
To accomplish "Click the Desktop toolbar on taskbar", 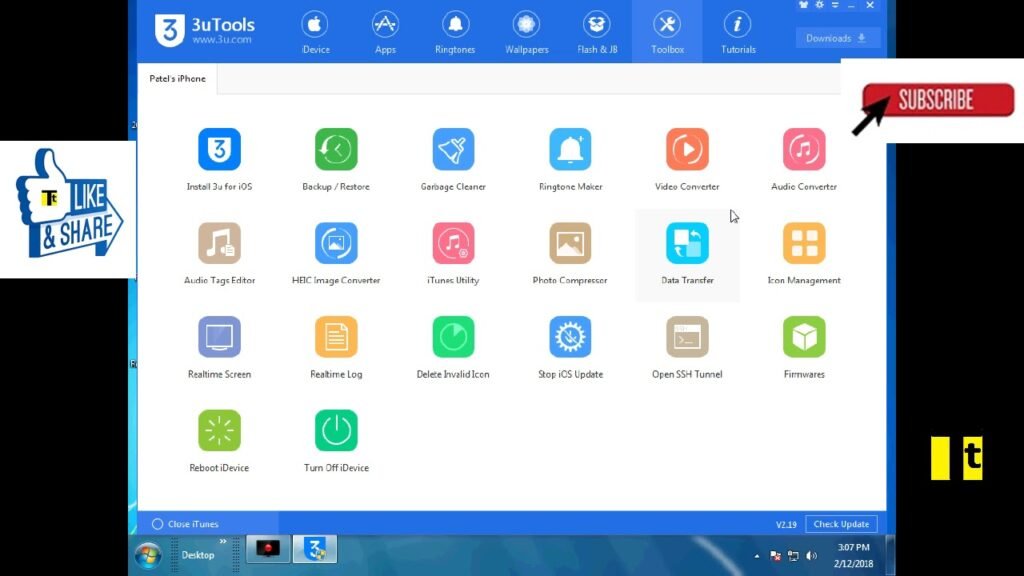I will (x=198, y=555).
